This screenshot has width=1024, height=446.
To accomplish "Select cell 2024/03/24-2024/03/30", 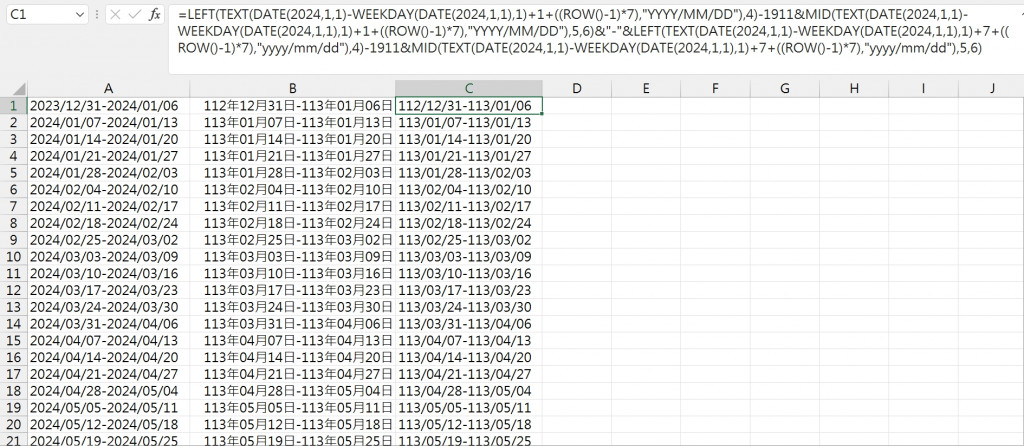I will coord(108,307).
